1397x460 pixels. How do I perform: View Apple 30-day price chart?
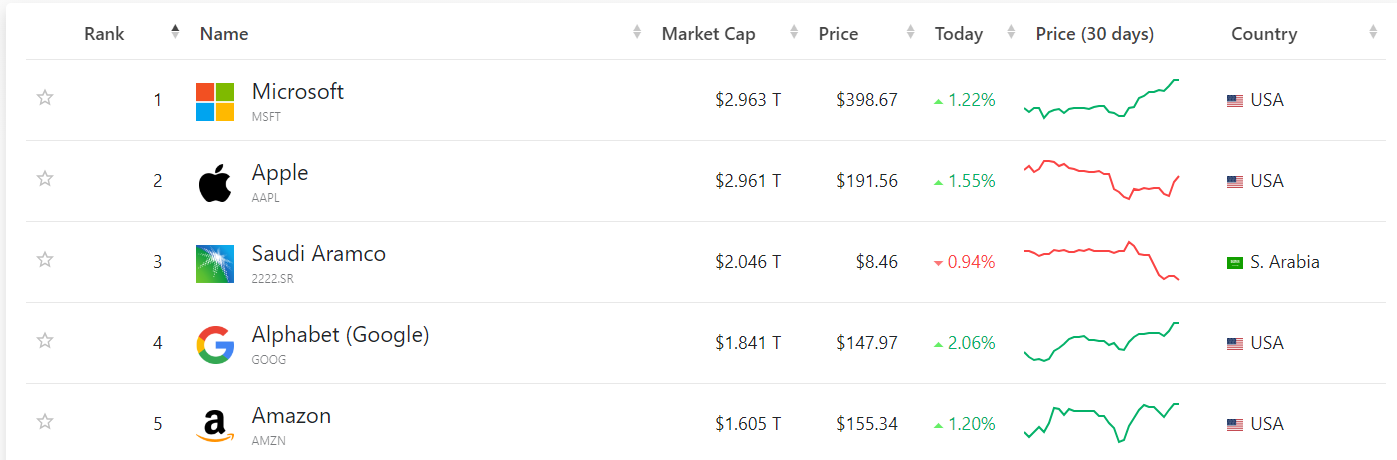point(1102,180)
